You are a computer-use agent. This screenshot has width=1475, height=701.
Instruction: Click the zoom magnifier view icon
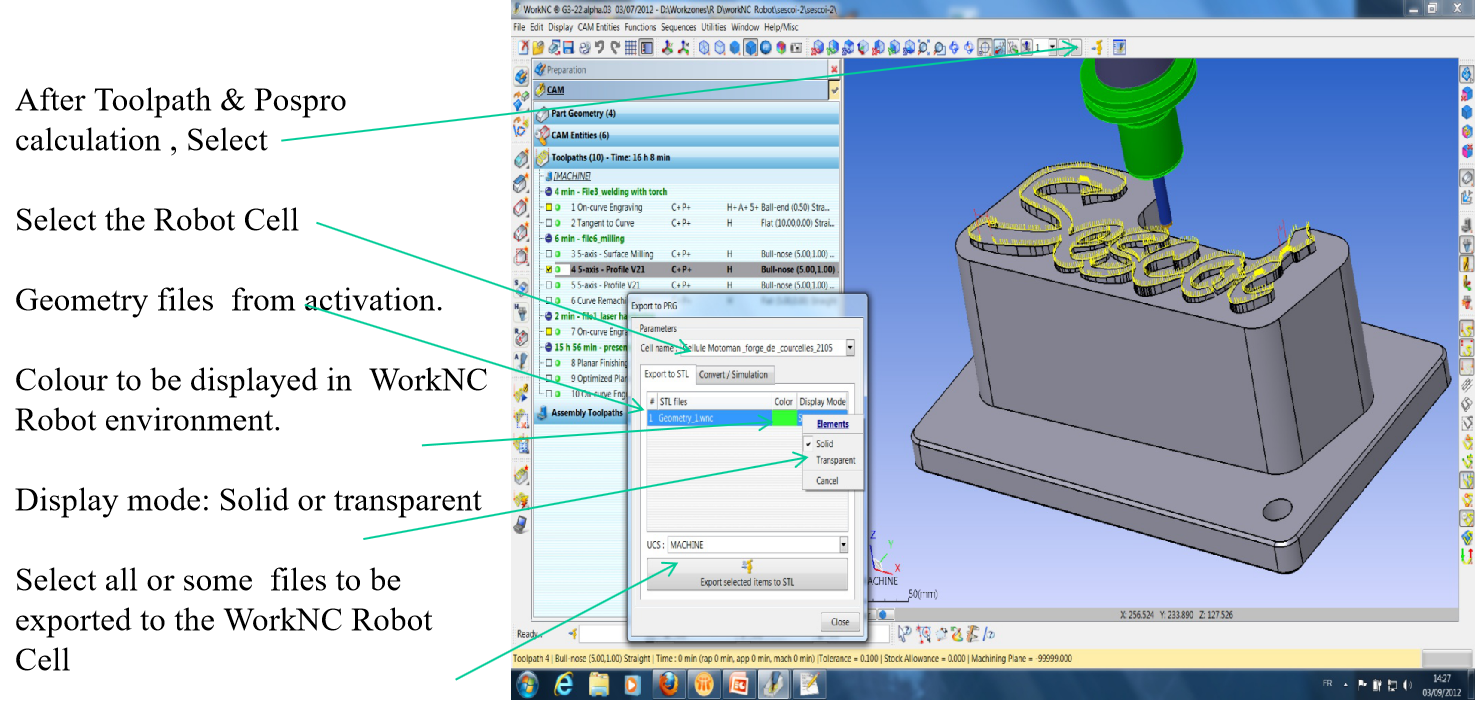point(923,47)
